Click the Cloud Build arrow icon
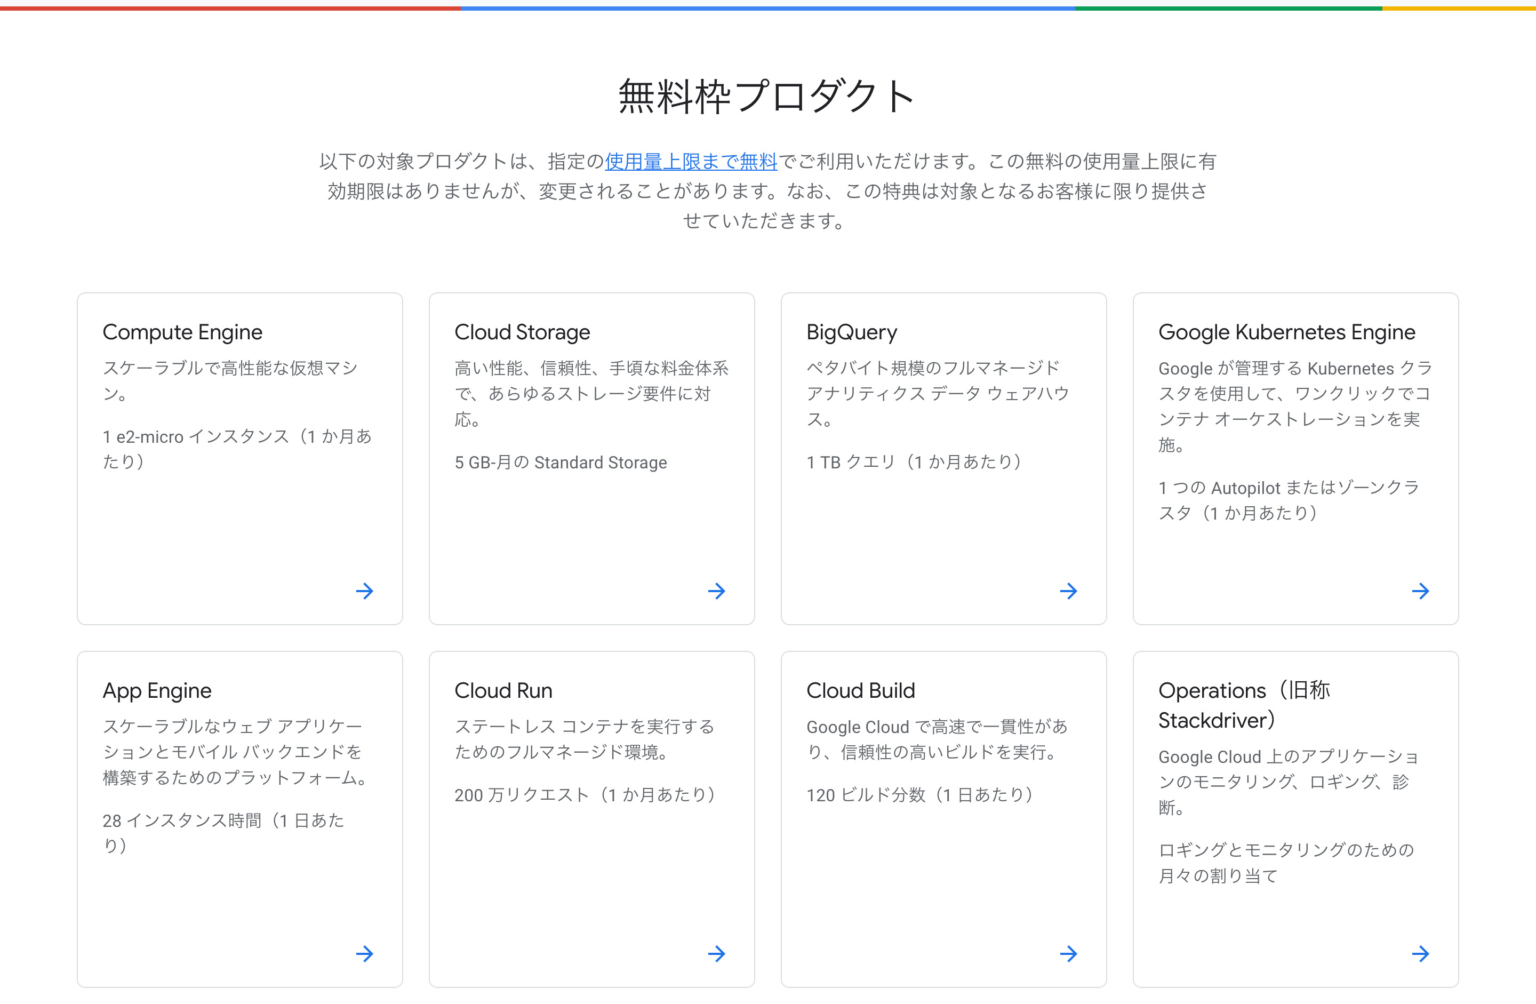This screenshot has height=1004, width=1536. pos(1068,953)
